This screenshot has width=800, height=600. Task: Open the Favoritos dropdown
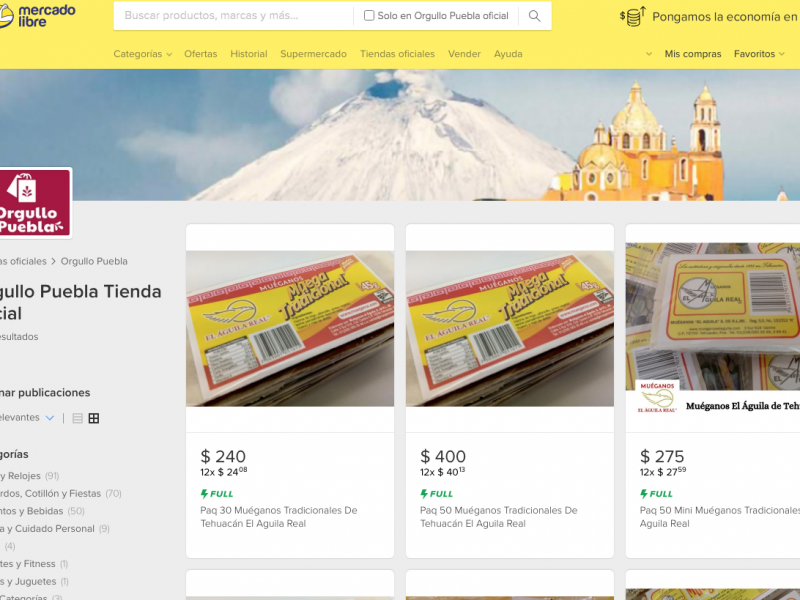(x=759, y=54)
